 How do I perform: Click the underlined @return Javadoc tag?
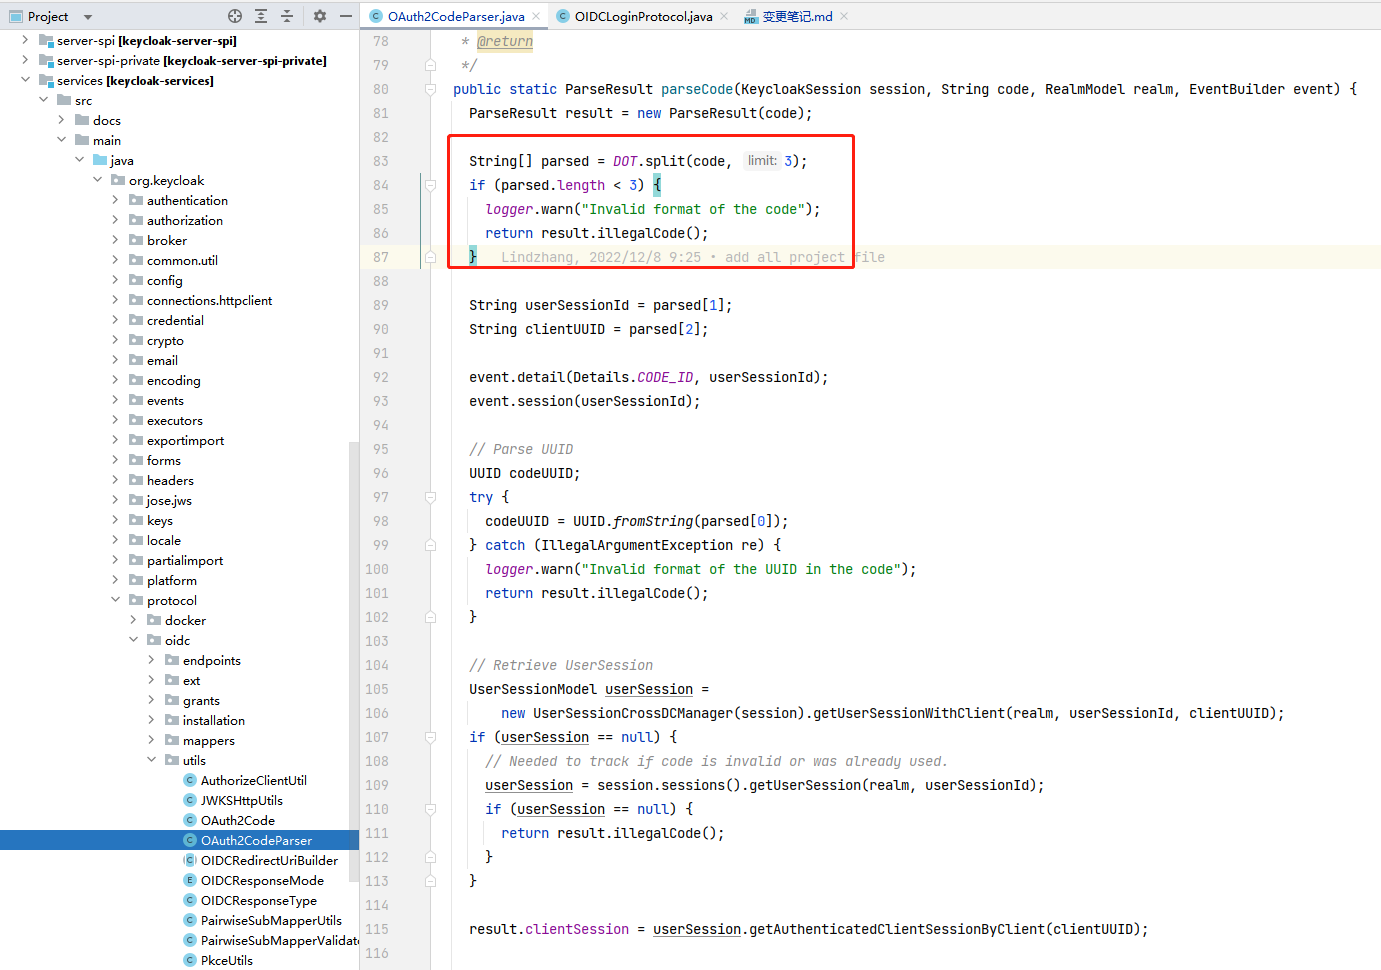tap(505, 41)
